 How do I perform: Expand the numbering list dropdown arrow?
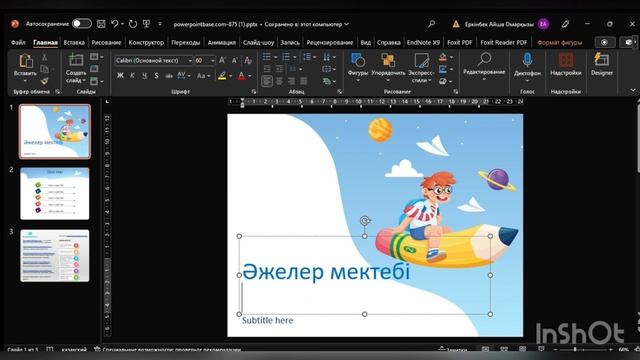tap(295, 57)
